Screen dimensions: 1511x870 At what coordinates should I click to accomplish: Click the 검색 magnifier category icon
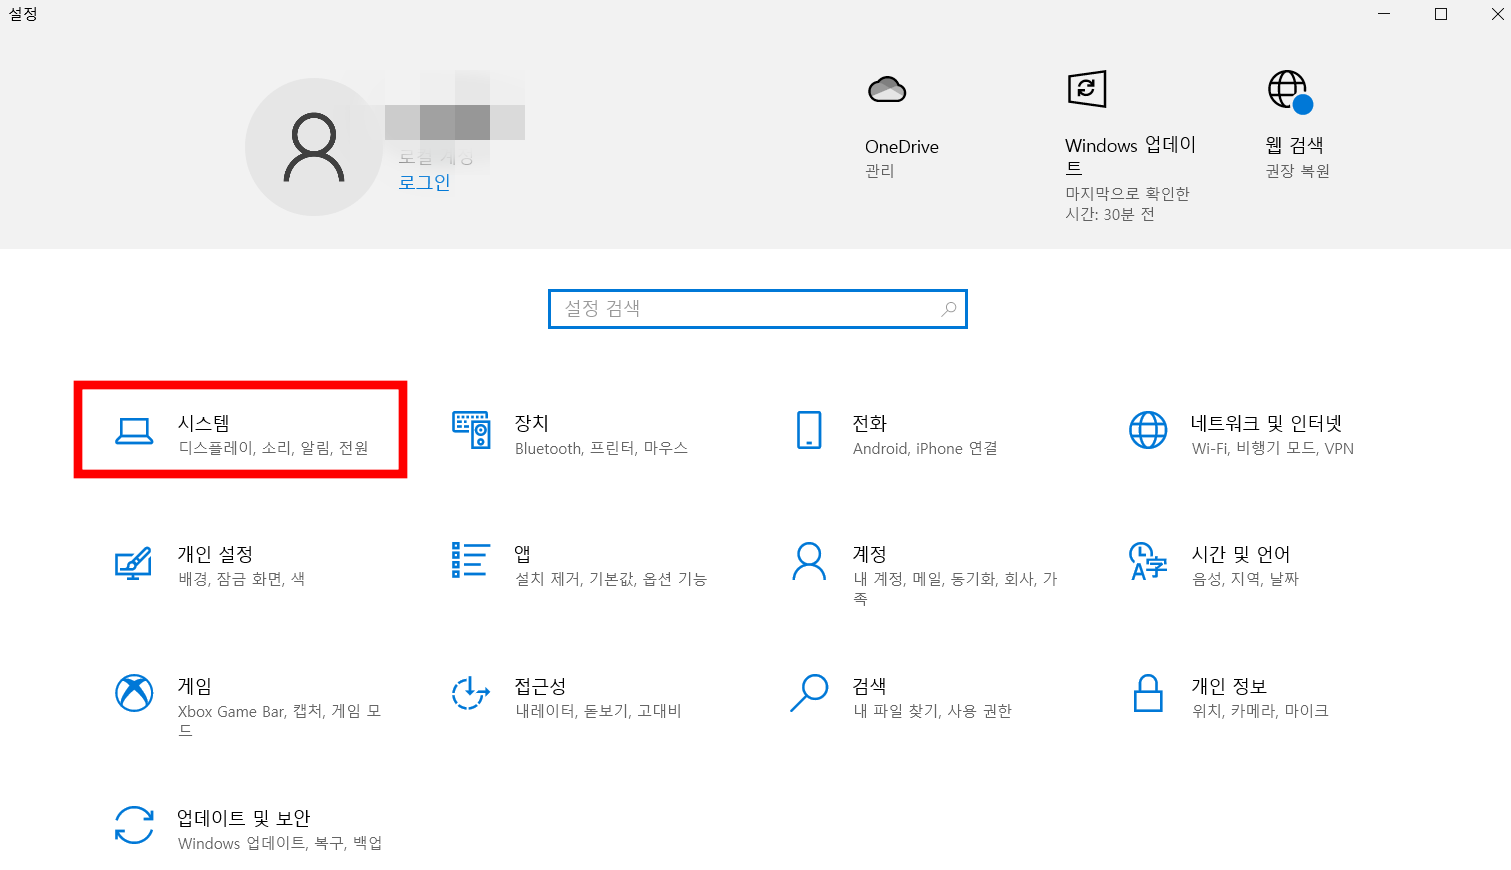pyautogui.click(x=809, y=692)
